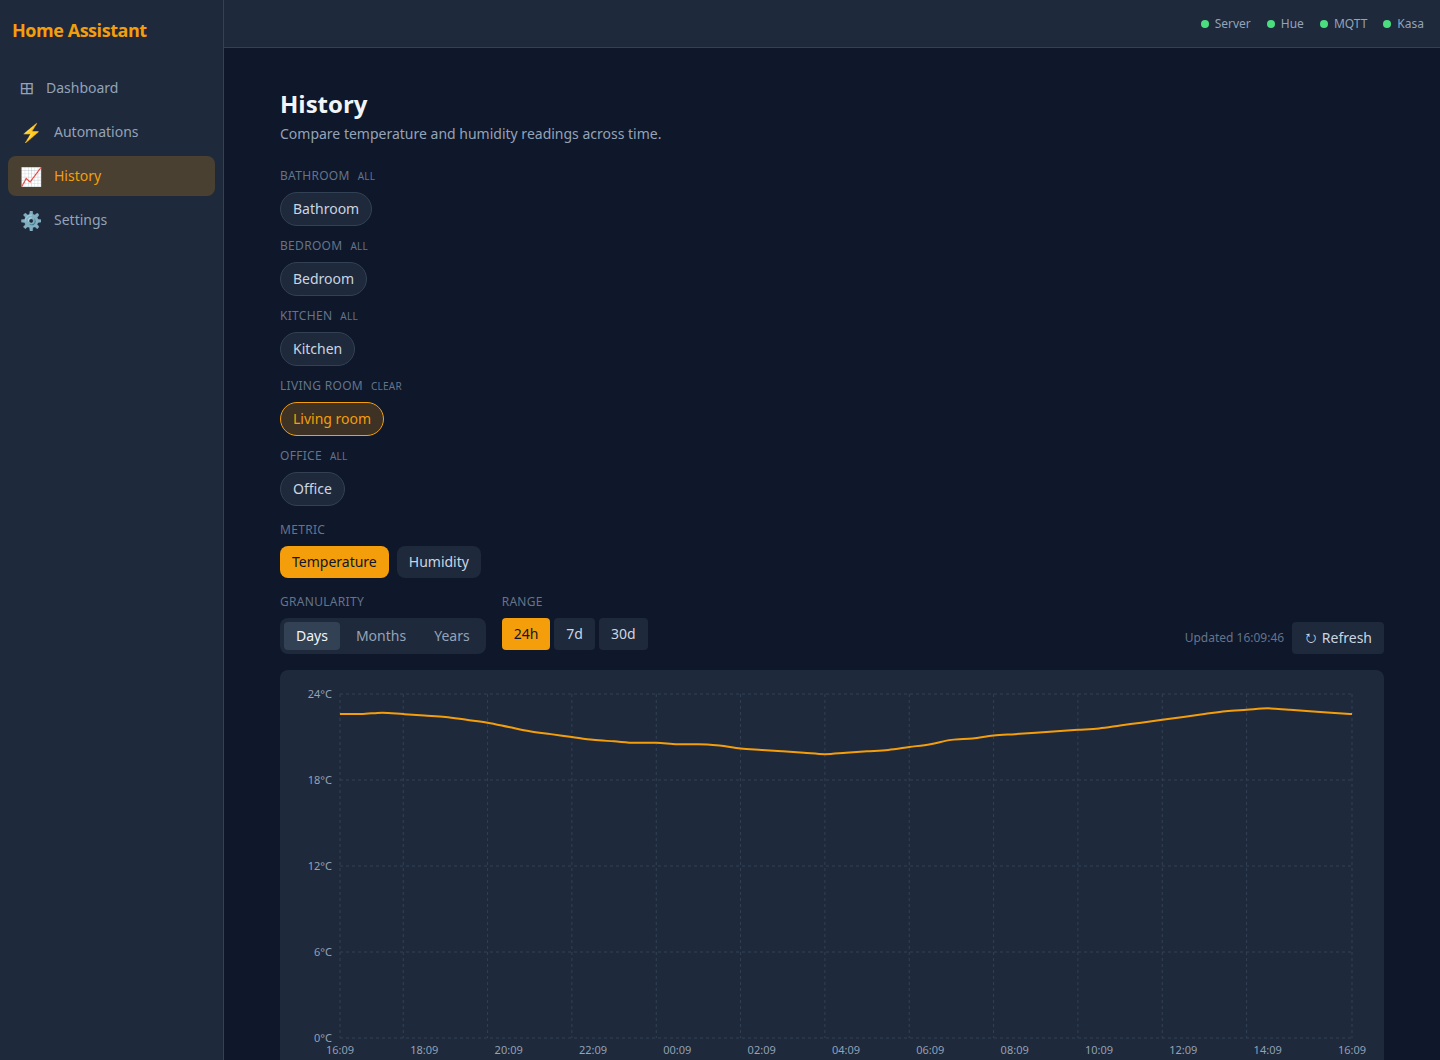Viewport: 1440px width, 1060px height.
Task: Click the Server status indicator
Action: click(x=1225, y=24)
